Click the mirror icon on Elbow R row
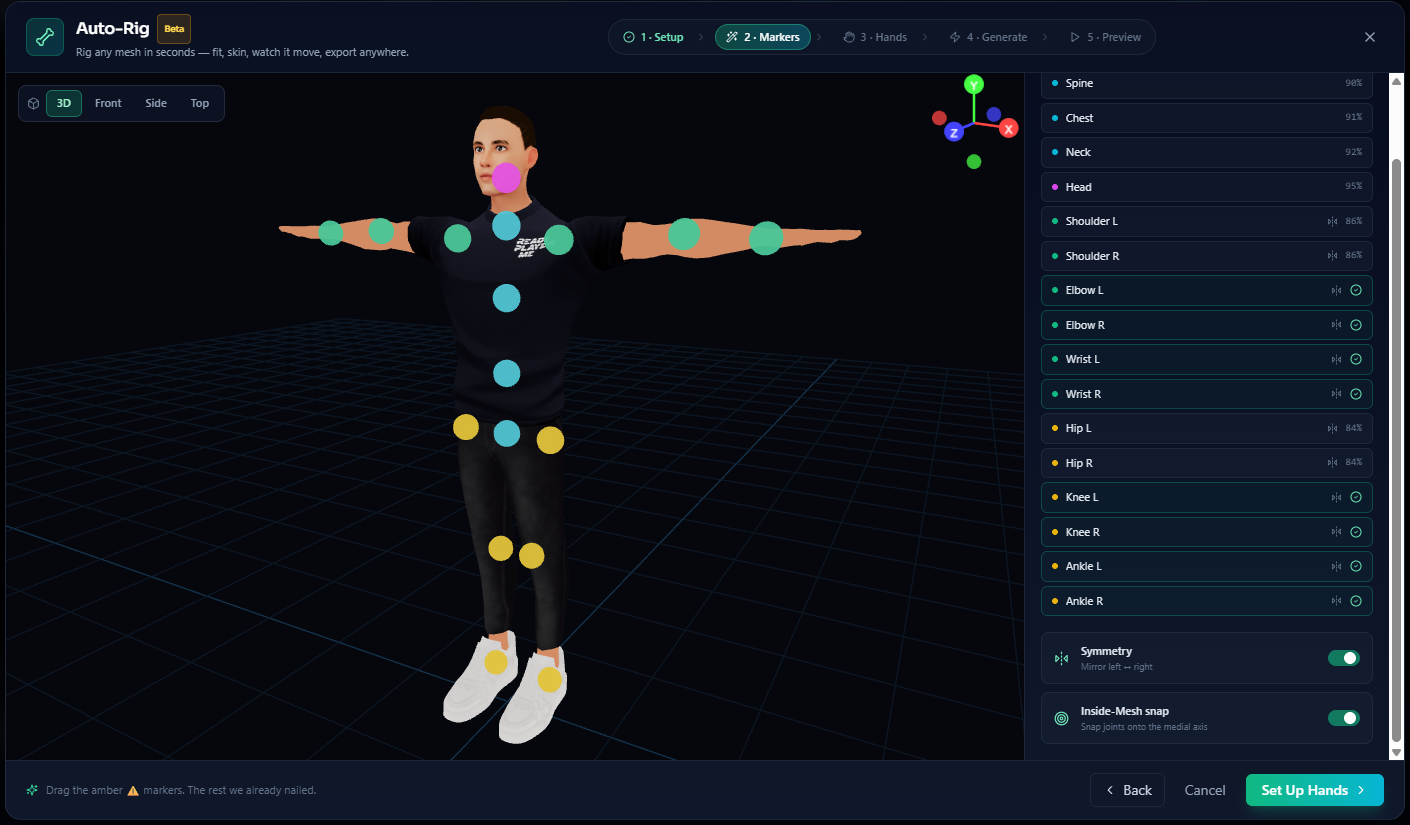 pos(1336,325)
